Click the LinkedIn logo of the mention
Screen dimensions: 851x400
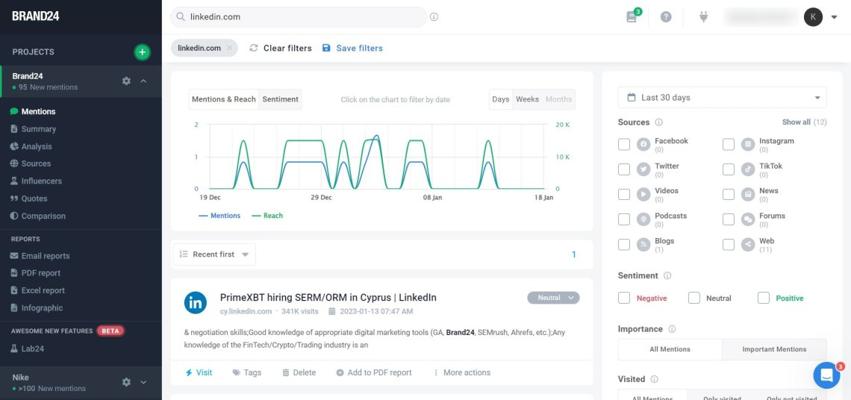pyautogui.click(x=195, y=302)
